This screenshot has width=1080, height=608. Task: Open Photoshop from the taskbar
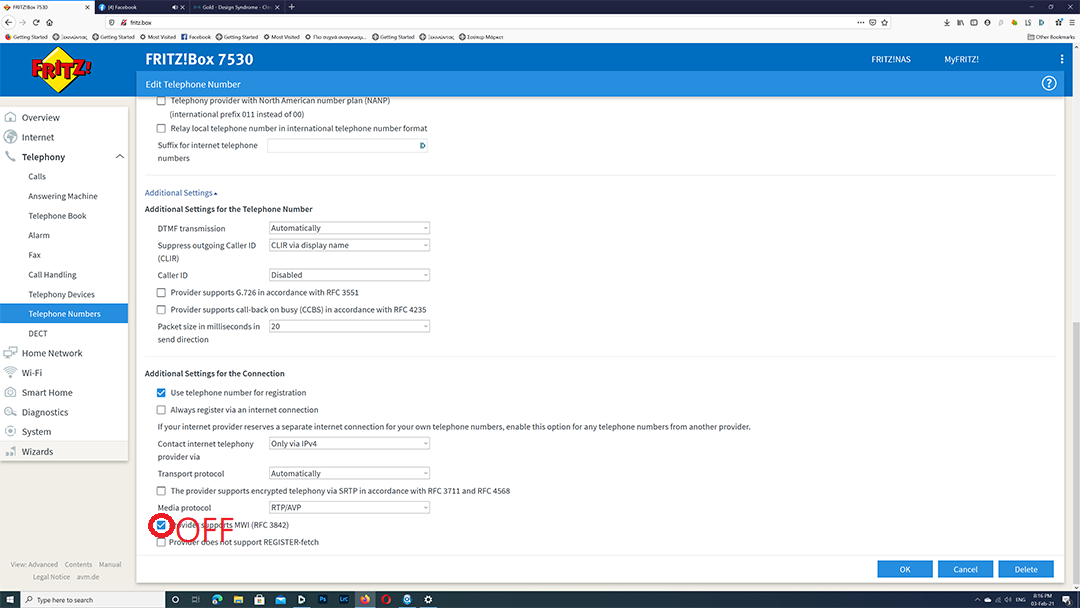click(322, 599)
